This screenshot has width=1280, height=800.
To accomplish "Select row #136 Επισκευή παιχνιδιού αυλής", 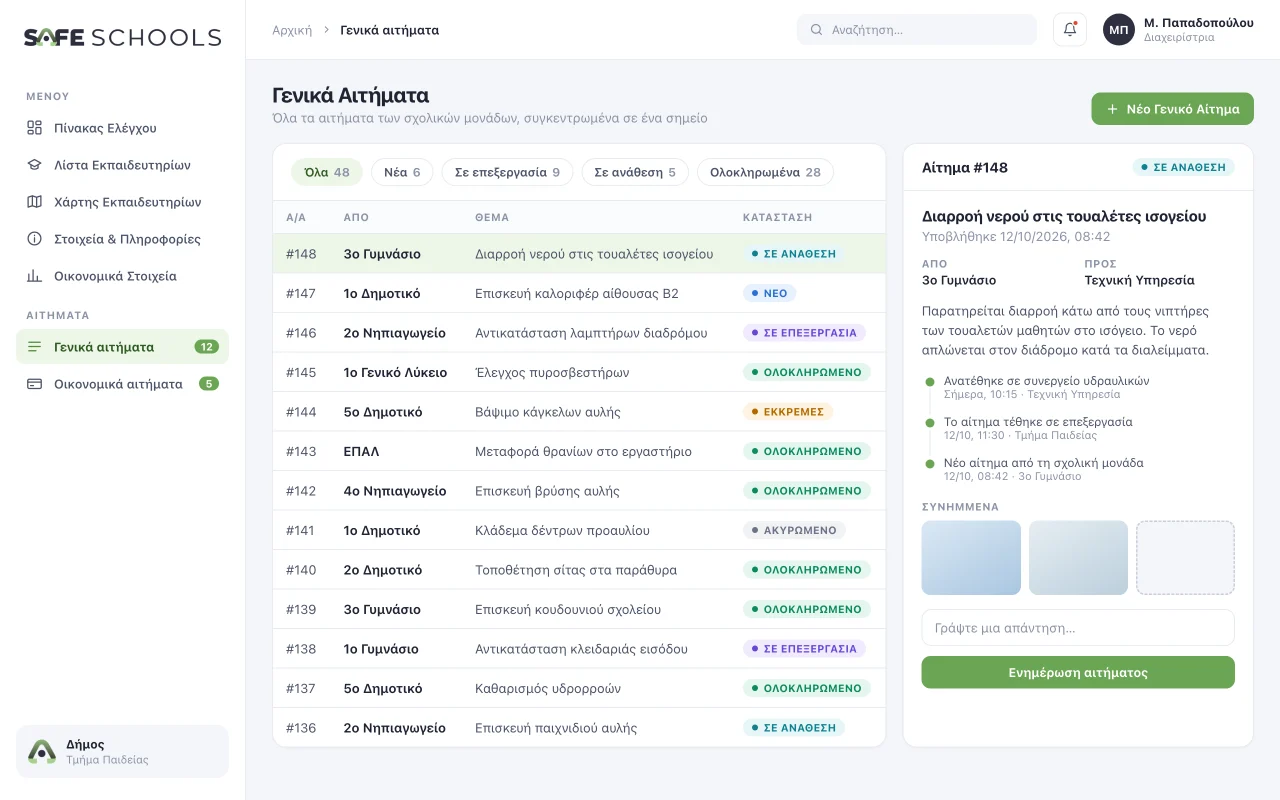I will coord(579,728).
